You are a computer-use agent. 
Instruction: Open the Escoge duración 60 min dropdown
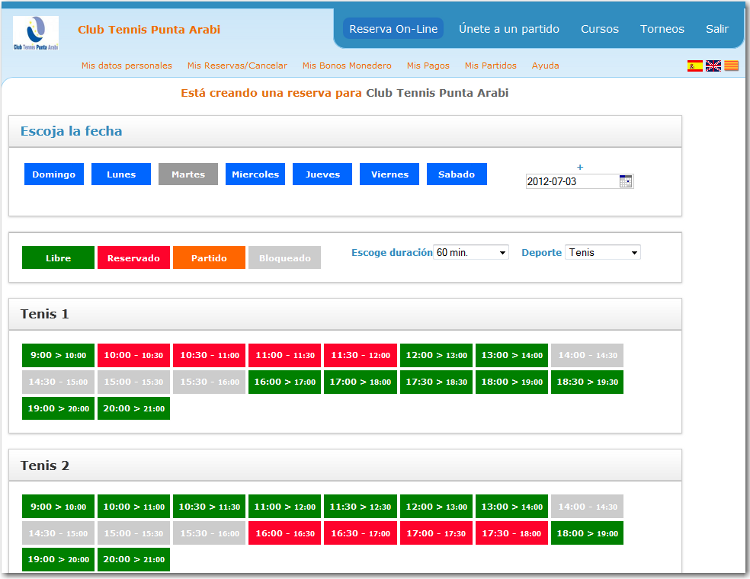[471, 252]
